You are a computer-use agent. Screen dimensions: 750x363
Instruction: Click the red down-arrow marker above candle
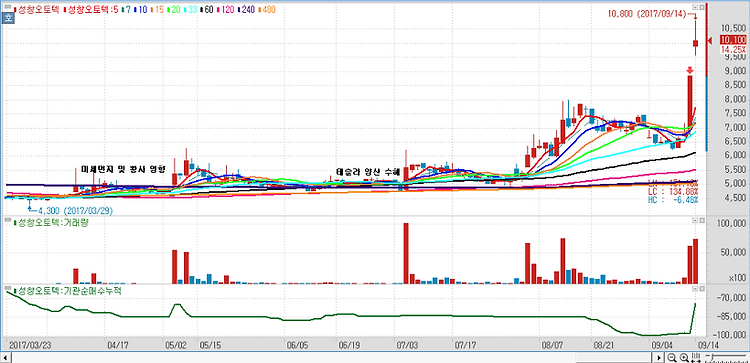click(x=690, y=71)
